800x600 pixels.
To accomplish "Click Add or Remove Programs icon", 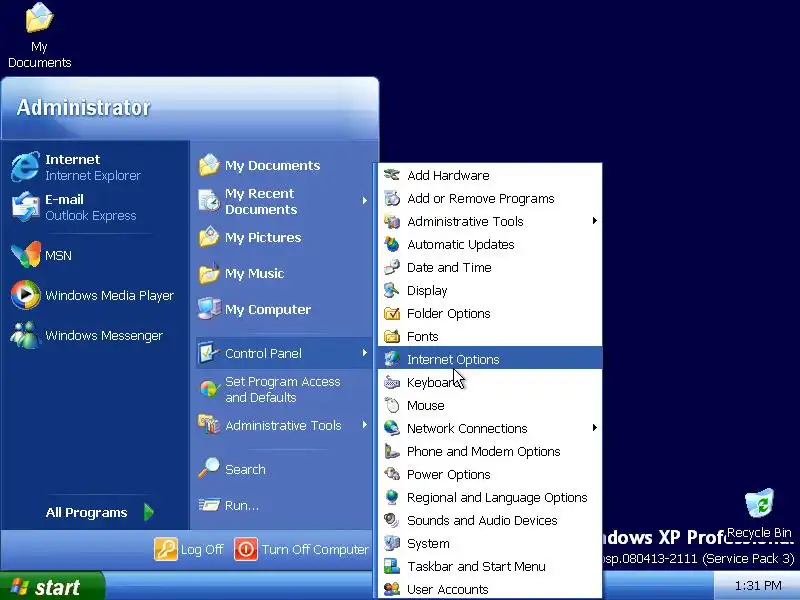I will (x=392, y=198).
